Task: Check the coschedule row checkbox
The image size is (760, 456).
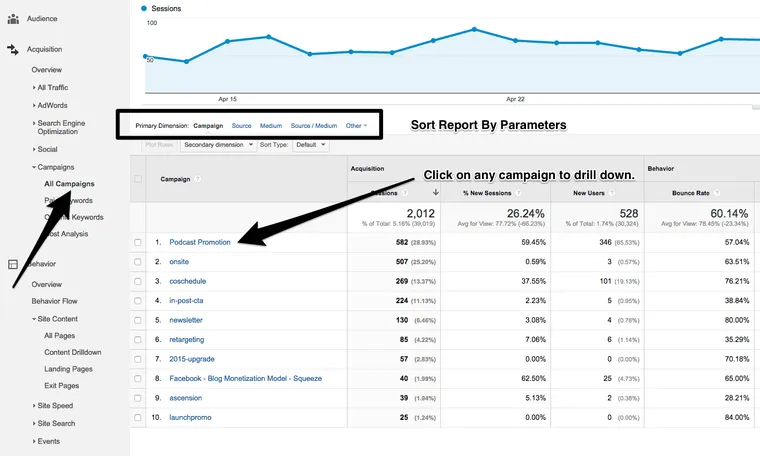Action: pyautogui.click(x=138, y=281)
